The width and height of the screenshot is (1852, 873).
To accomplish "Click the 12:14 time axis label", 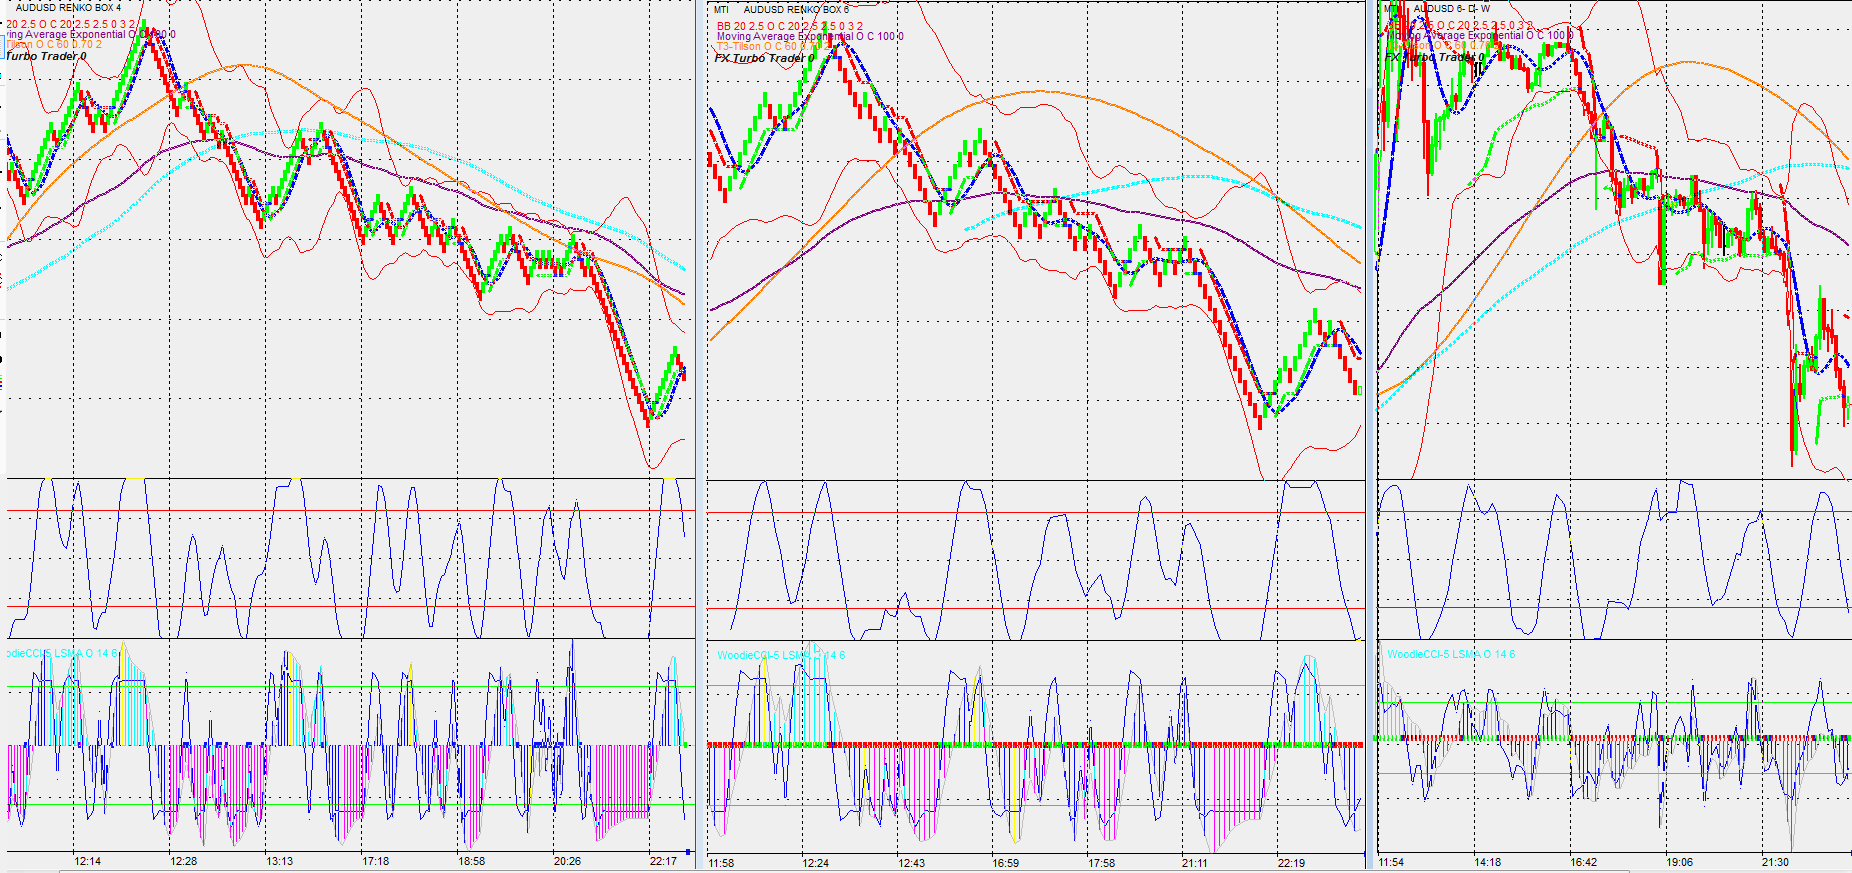I will pyautogui.click(x=87, y=861).
